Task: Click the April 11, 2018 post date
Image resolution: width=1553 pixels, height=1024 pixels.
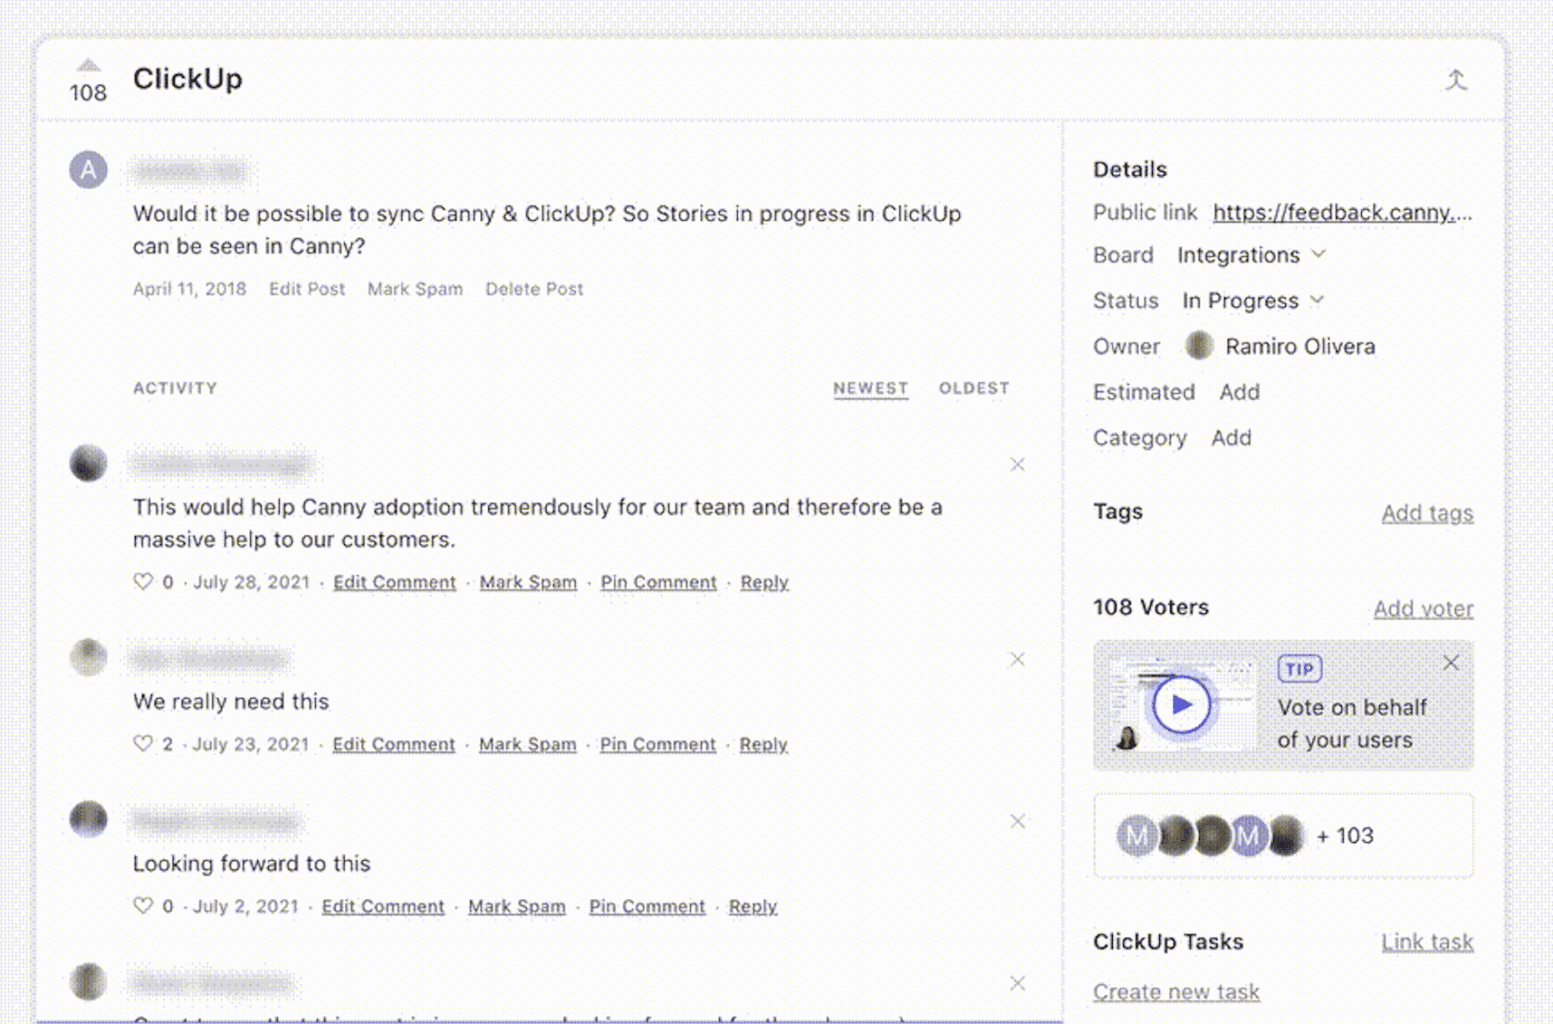Action: tap(189, 289)
